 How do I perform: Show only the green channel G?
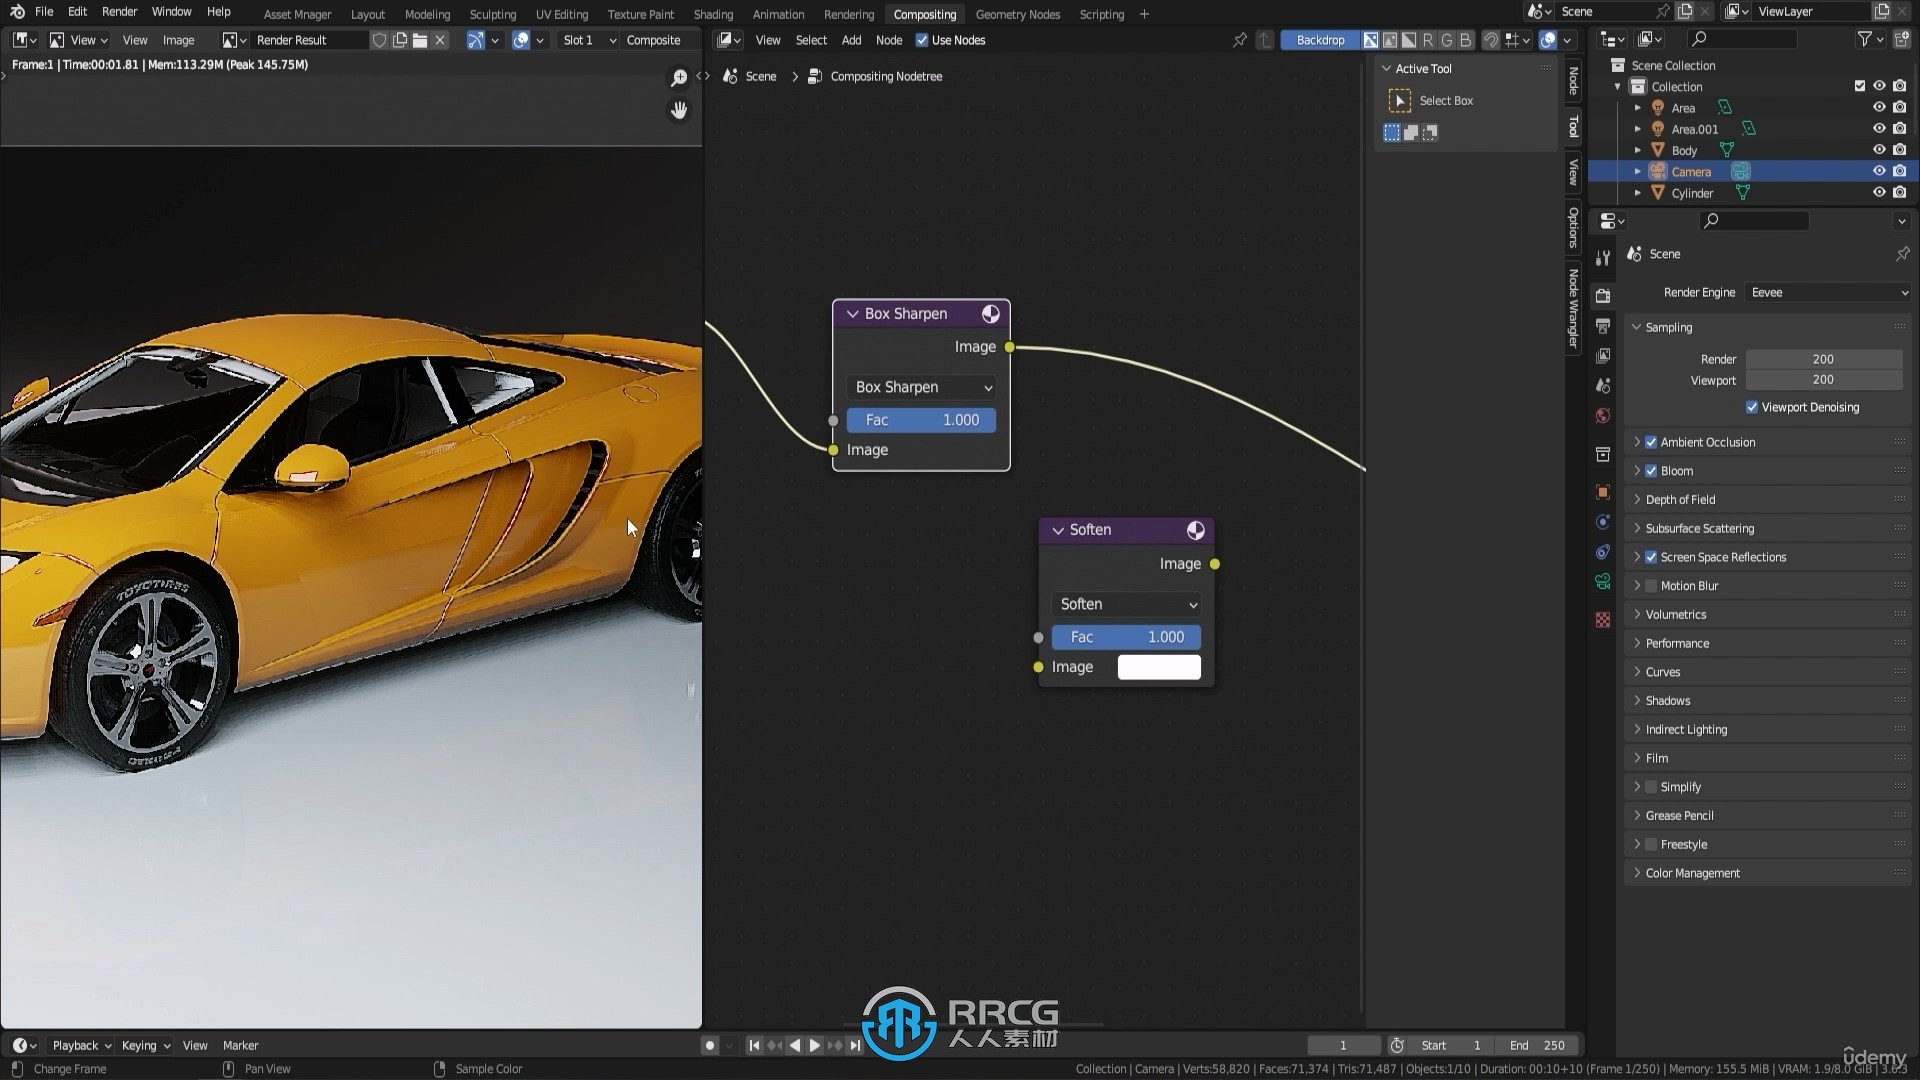pyautogui.click(x=1446, y=40)
